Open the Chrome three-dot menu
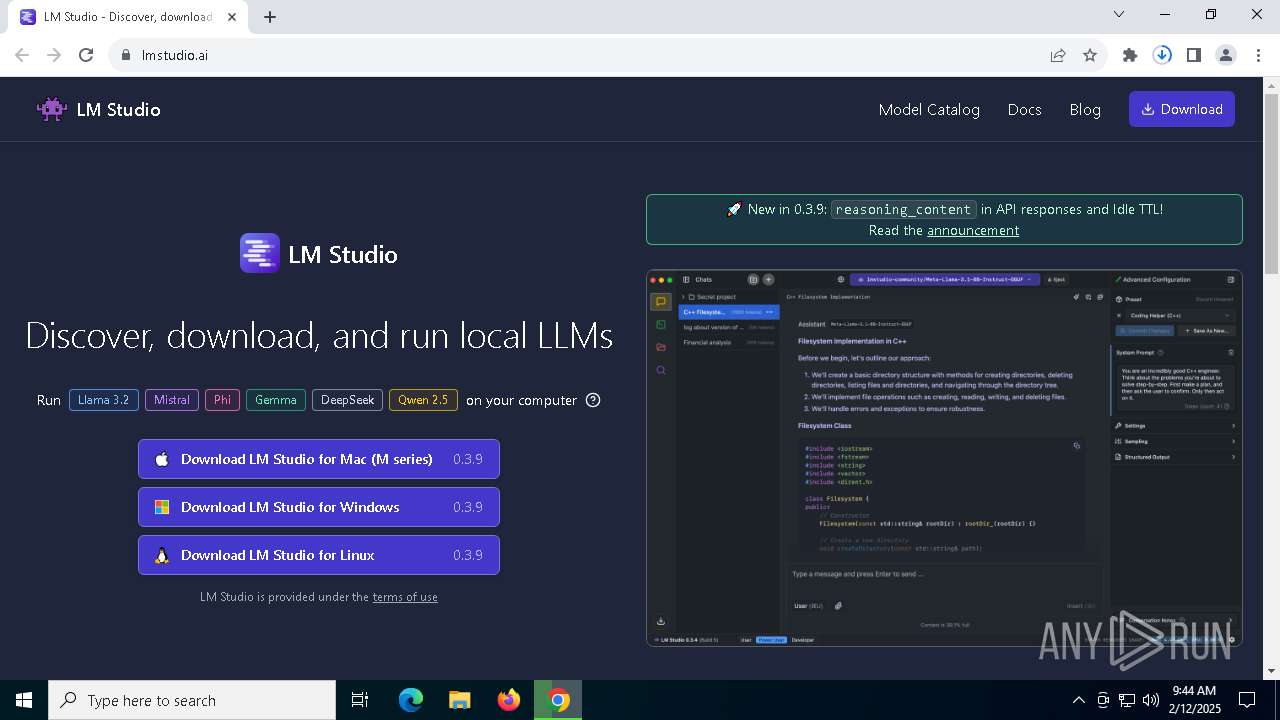The height and width of the screenshot is (720, 1280). coord(1258,55)
